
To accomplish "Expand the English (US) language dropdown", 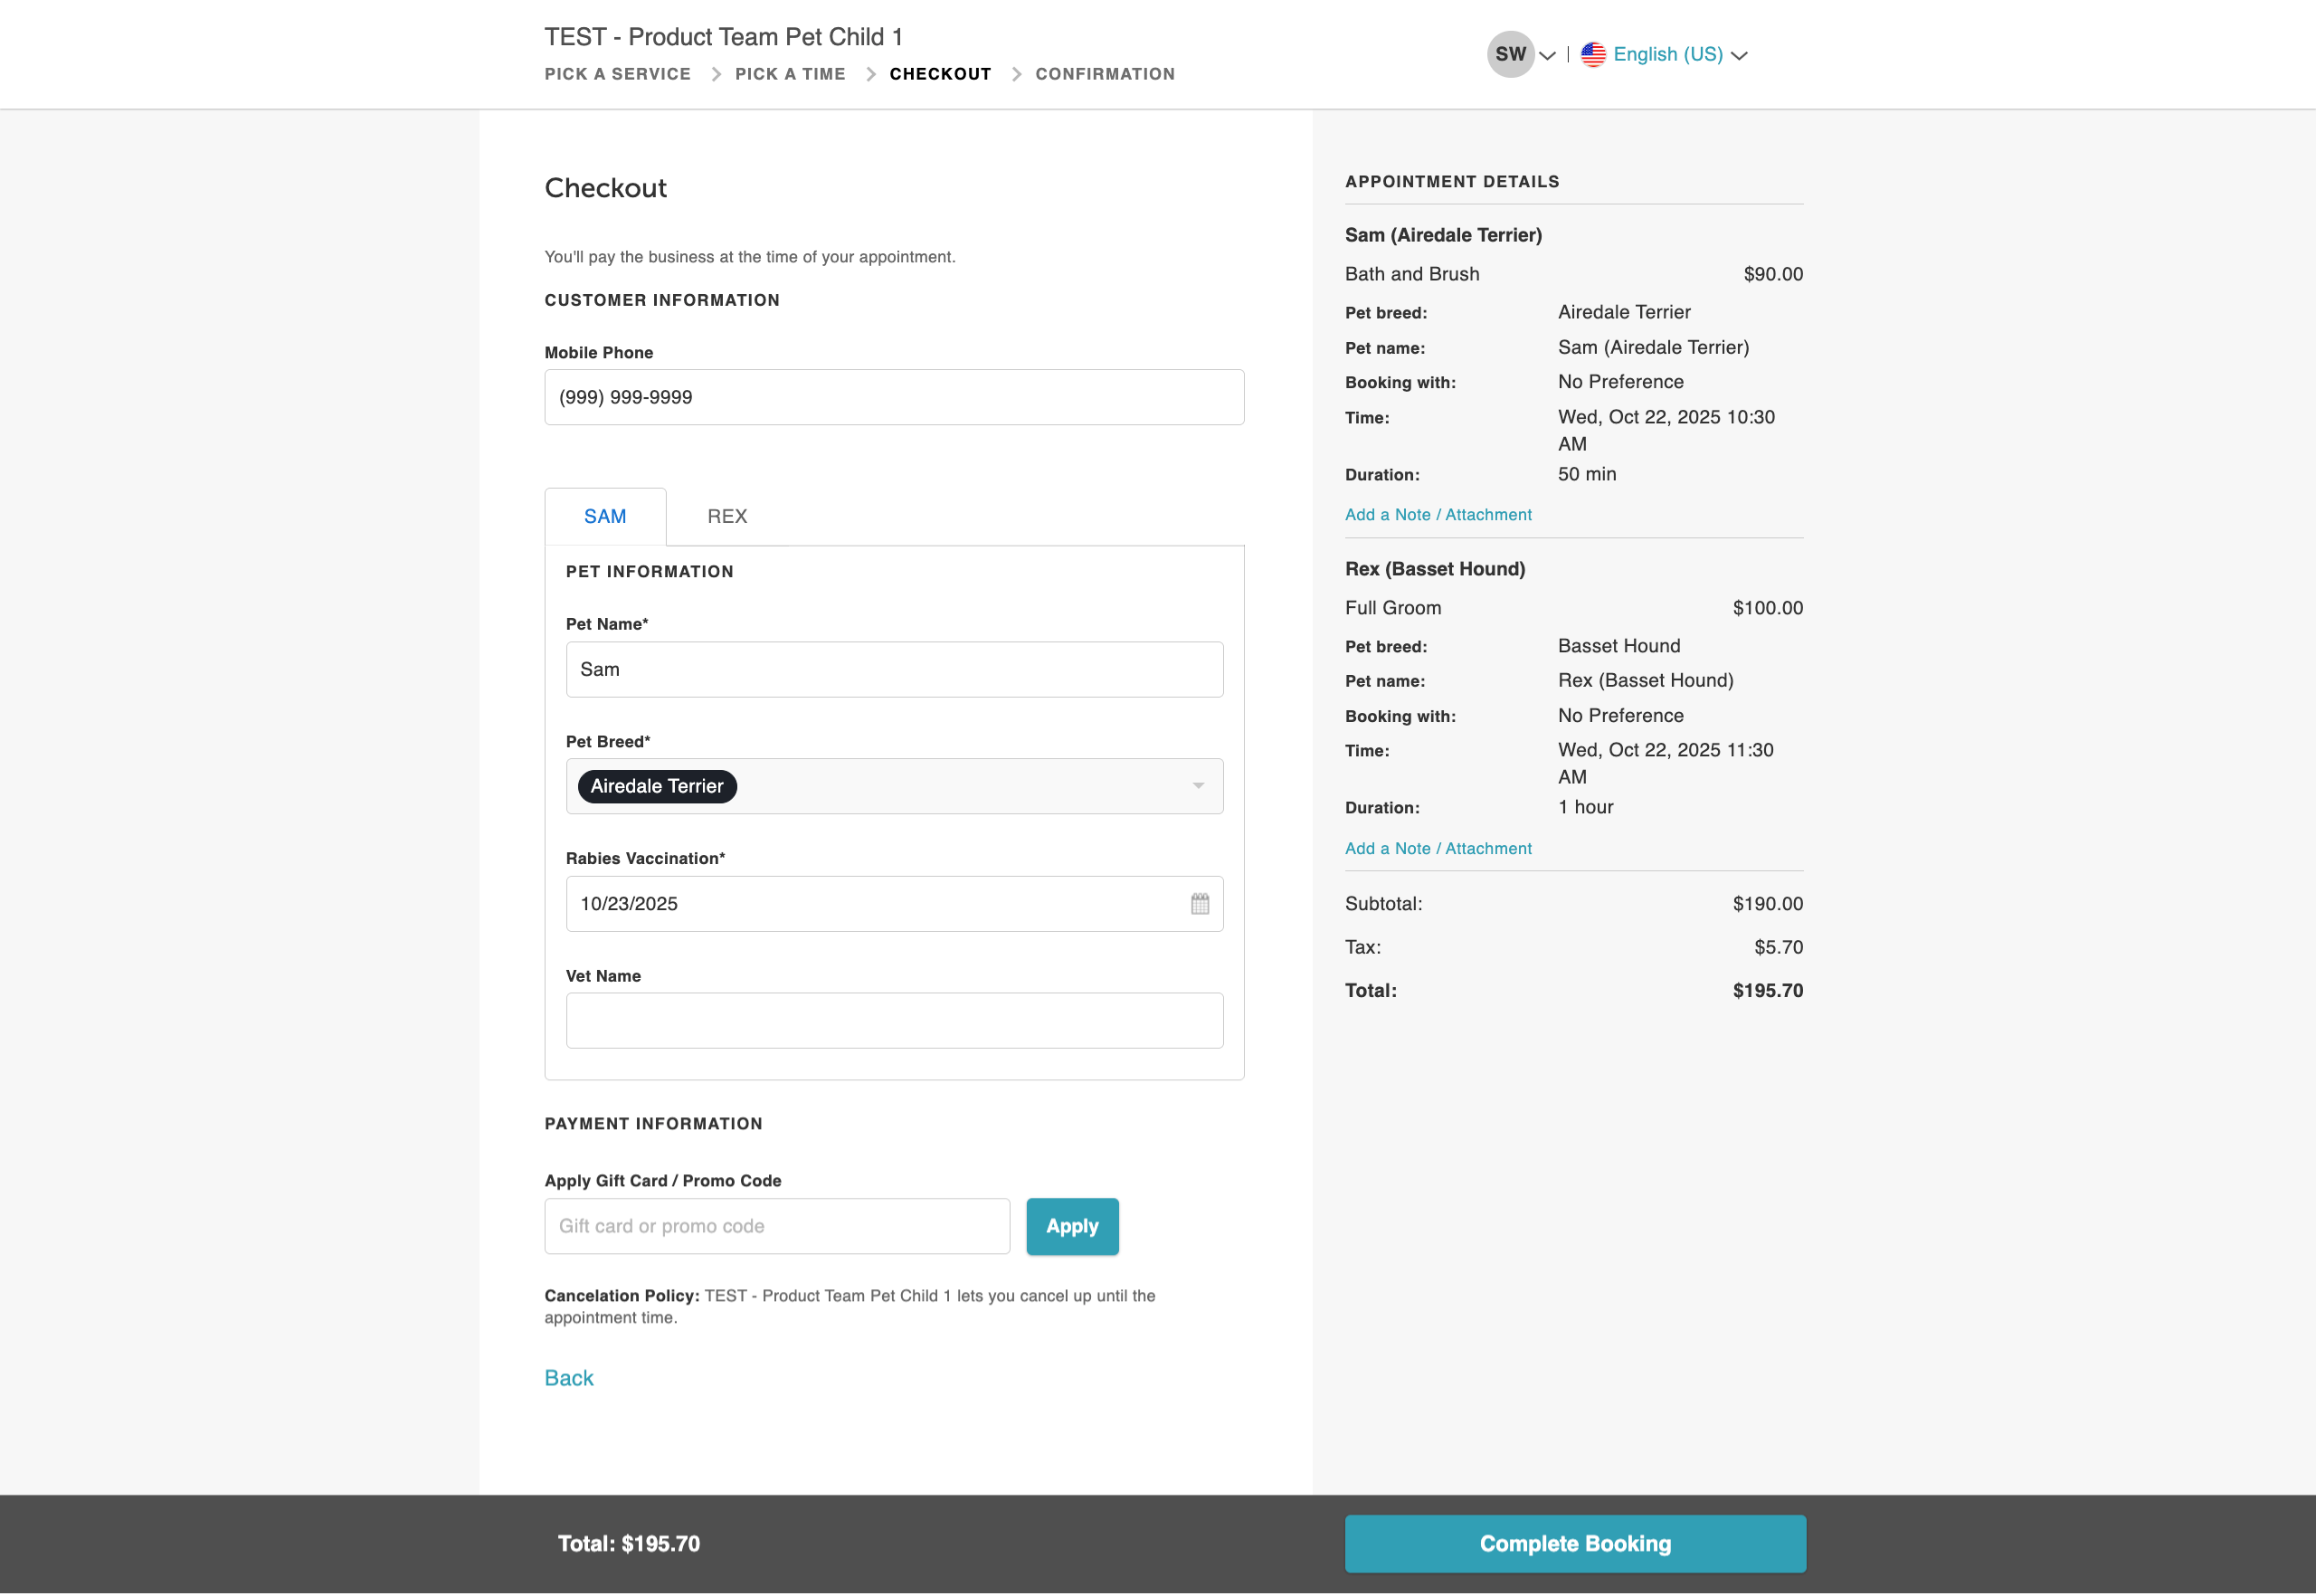I will [x=1739, y=55].
